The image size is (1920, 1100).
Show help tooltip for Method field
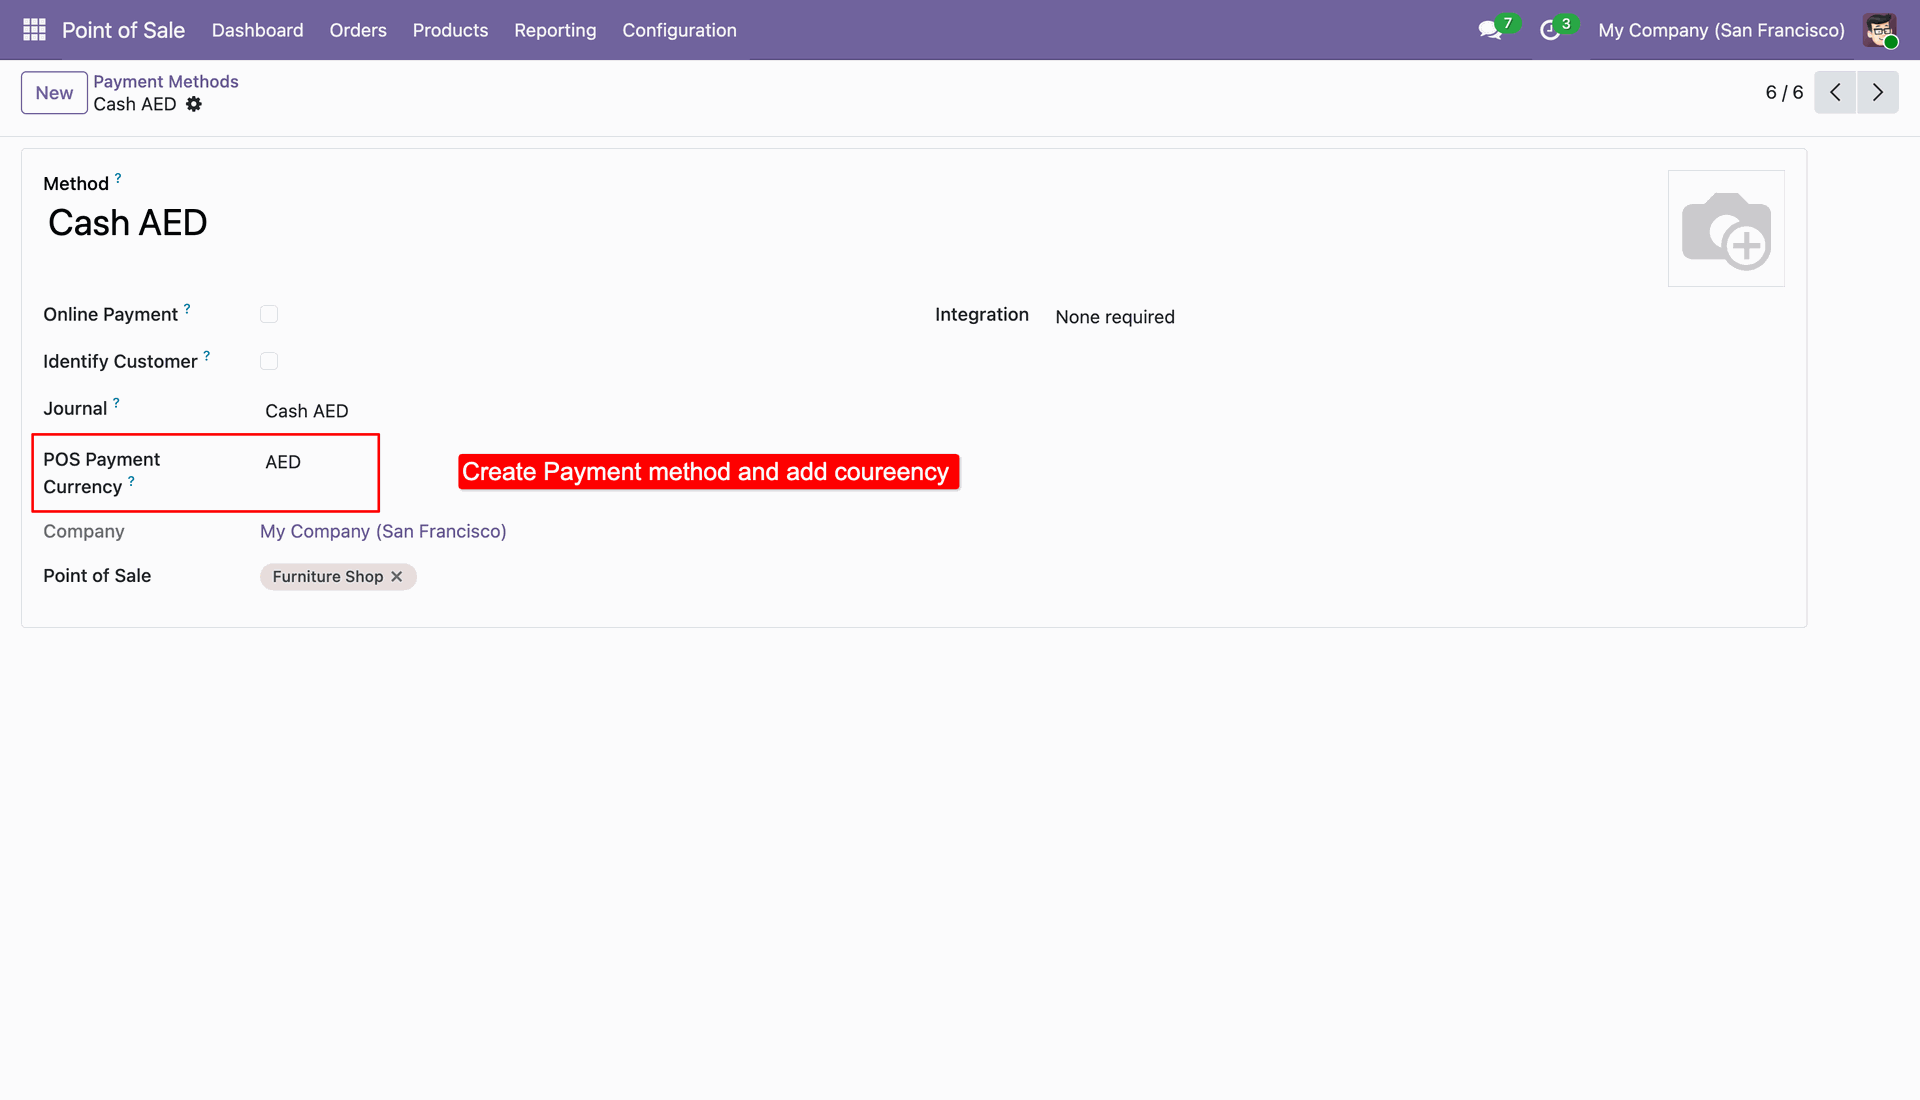[118, 178]
